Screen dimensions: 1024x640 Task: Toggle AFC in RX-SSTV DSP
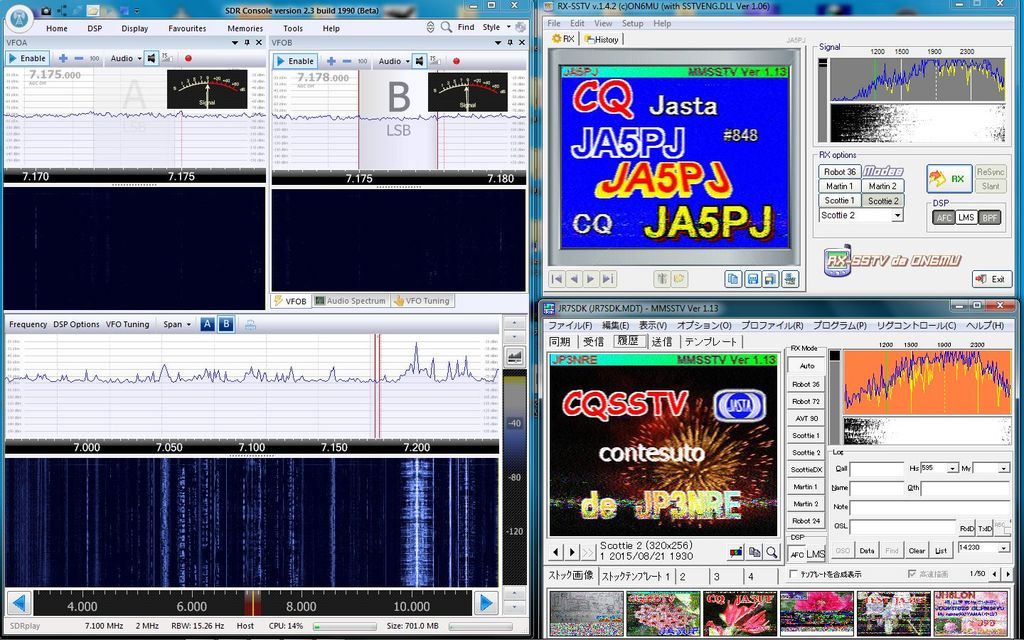tap(944, 217)
